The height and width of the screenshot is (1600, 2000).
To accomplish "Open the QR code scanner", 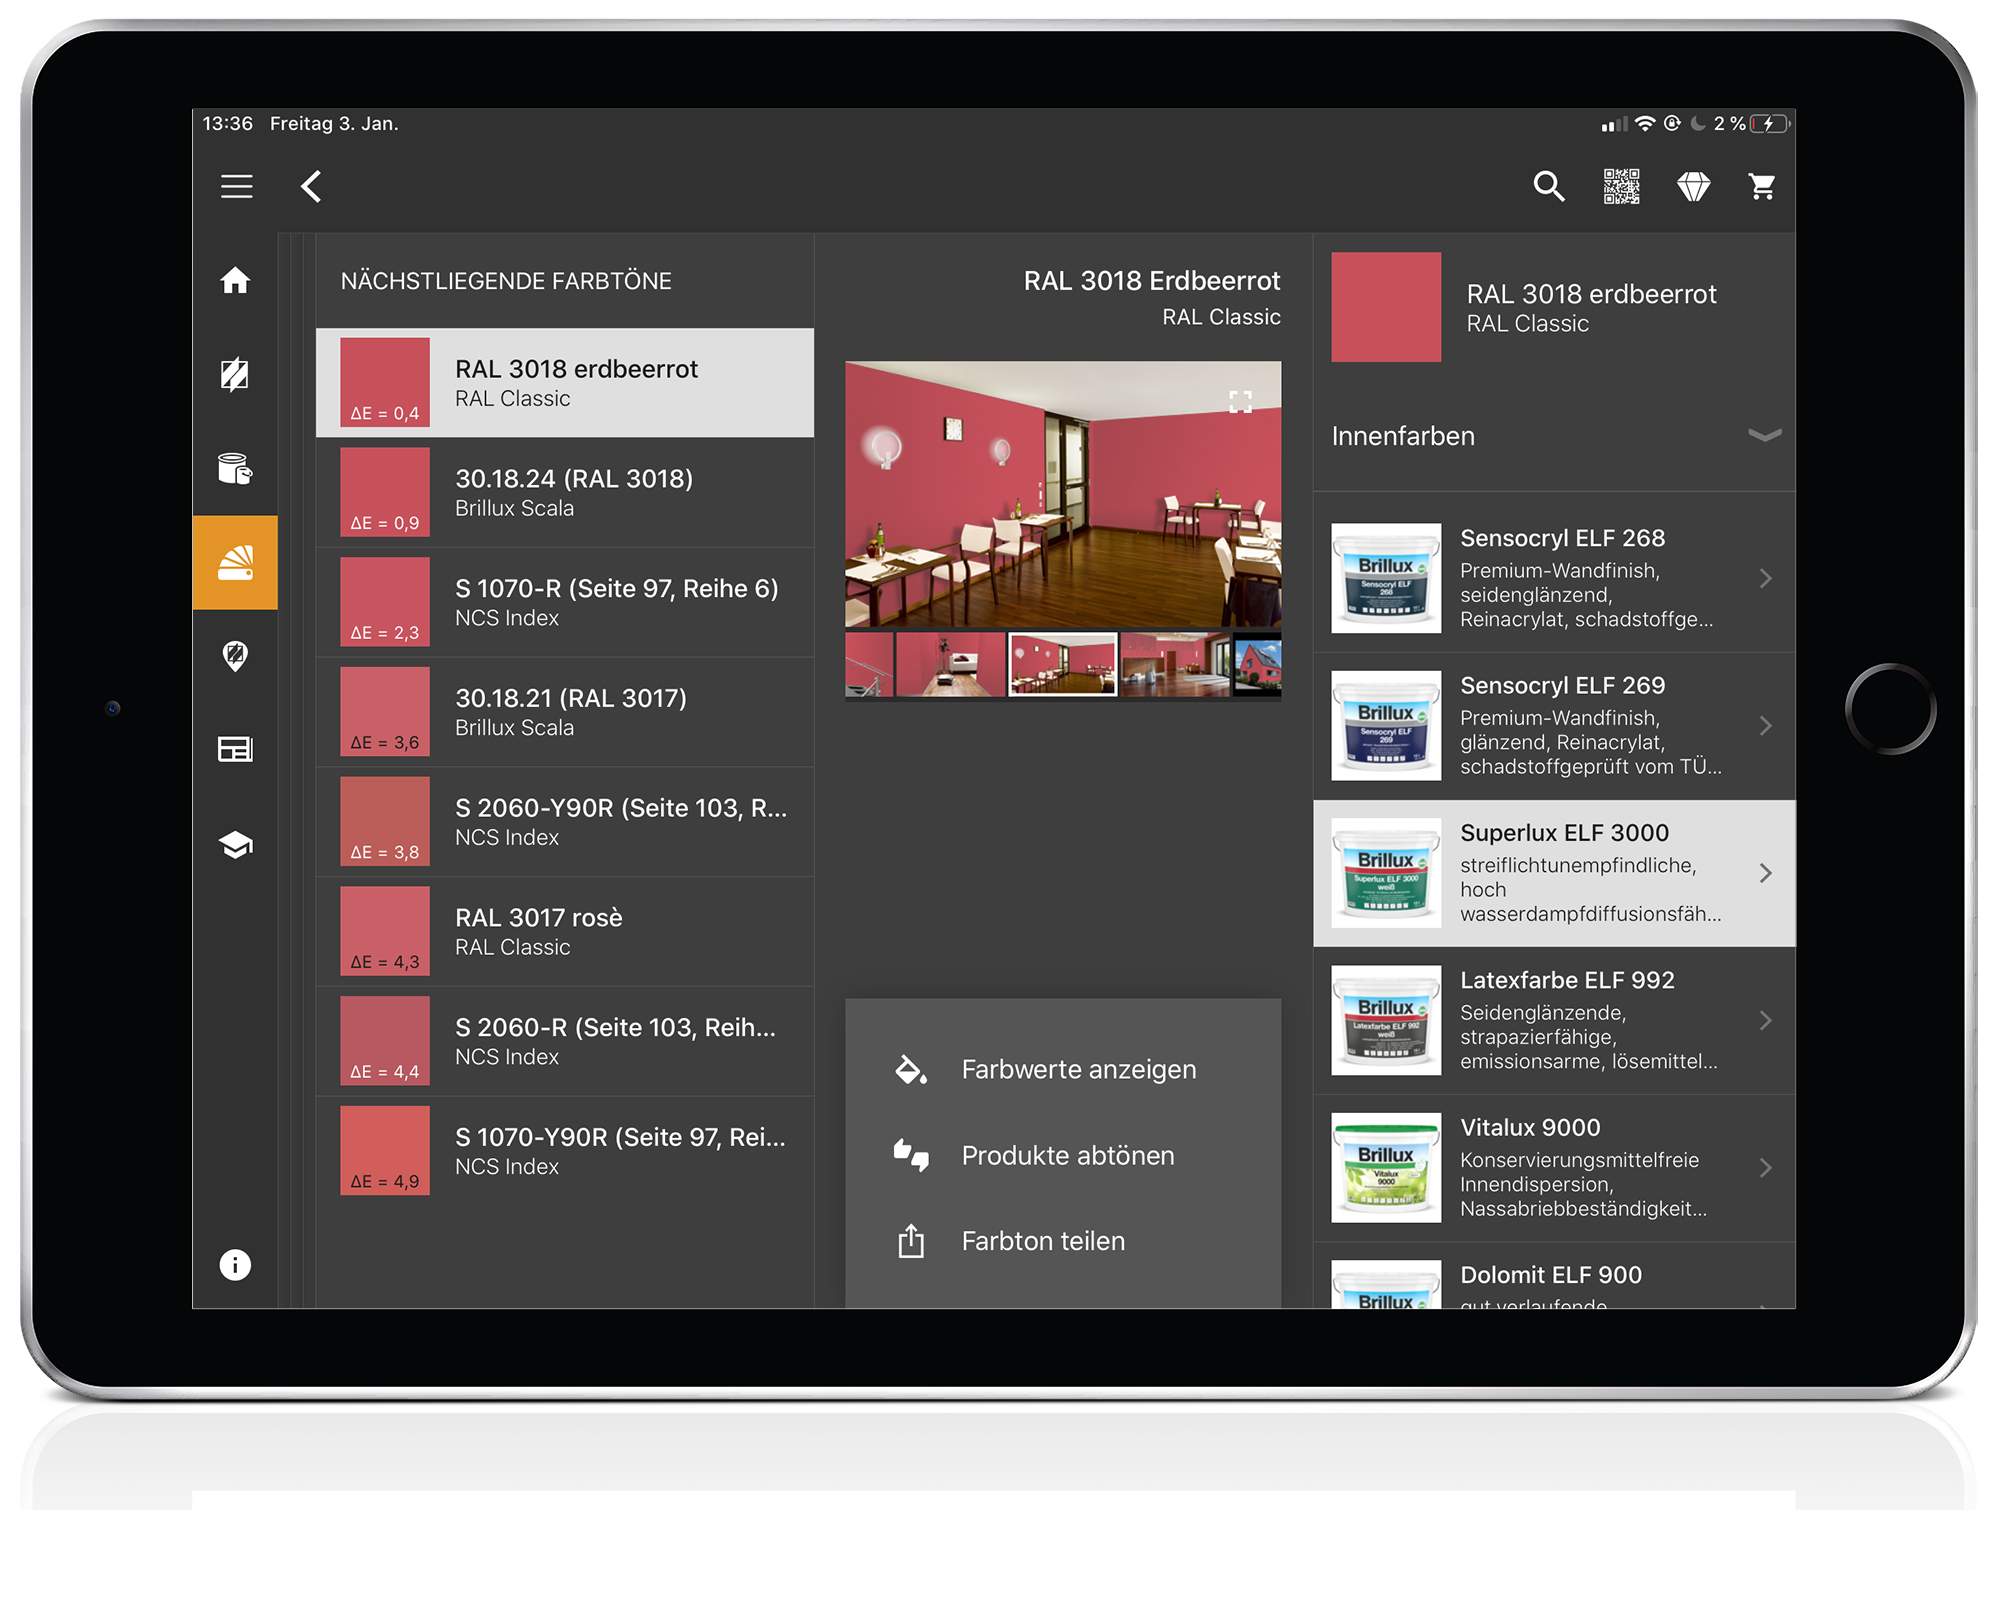I will tap(1621, 186).
